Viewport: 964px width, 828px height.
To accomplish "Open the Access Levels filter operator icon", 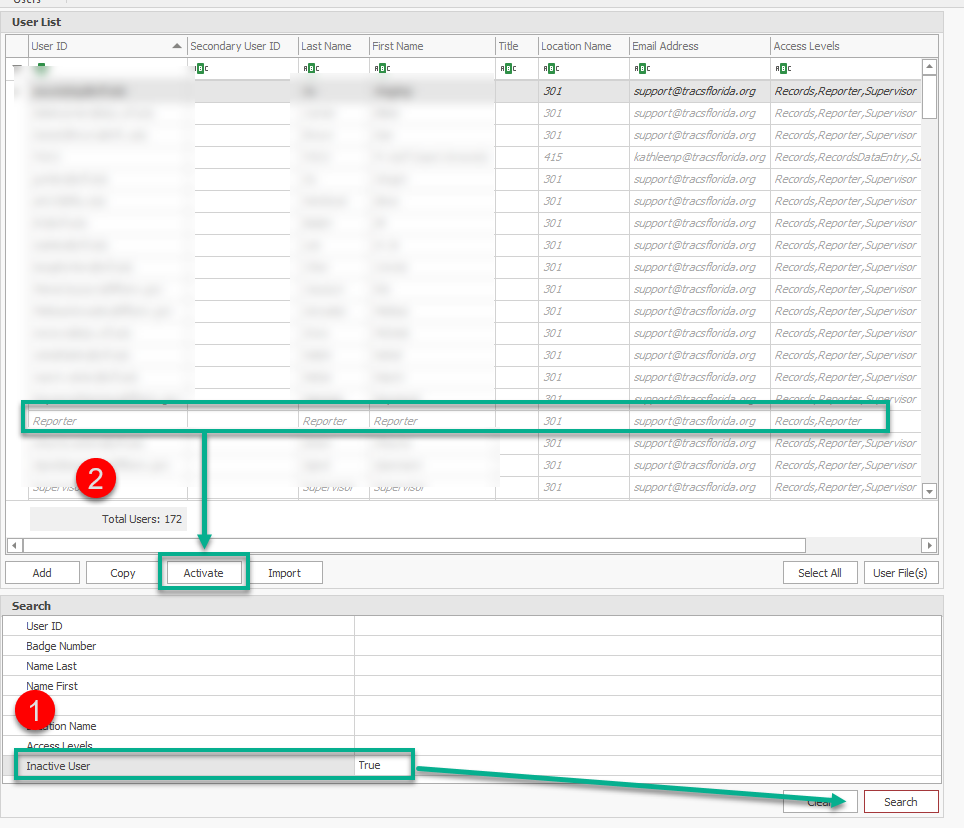I will point(784,69).
